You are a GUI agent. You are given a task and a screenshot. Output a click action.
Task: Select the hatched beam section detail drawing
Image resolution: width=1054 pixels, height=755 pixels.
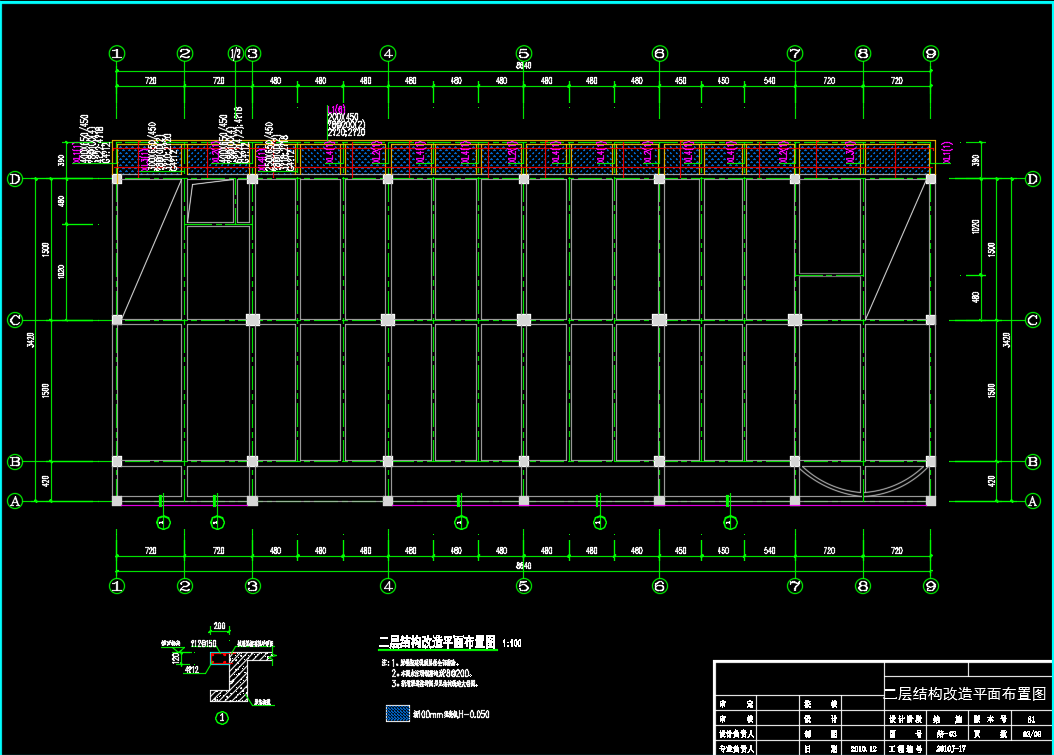click(x=240, y=670)
